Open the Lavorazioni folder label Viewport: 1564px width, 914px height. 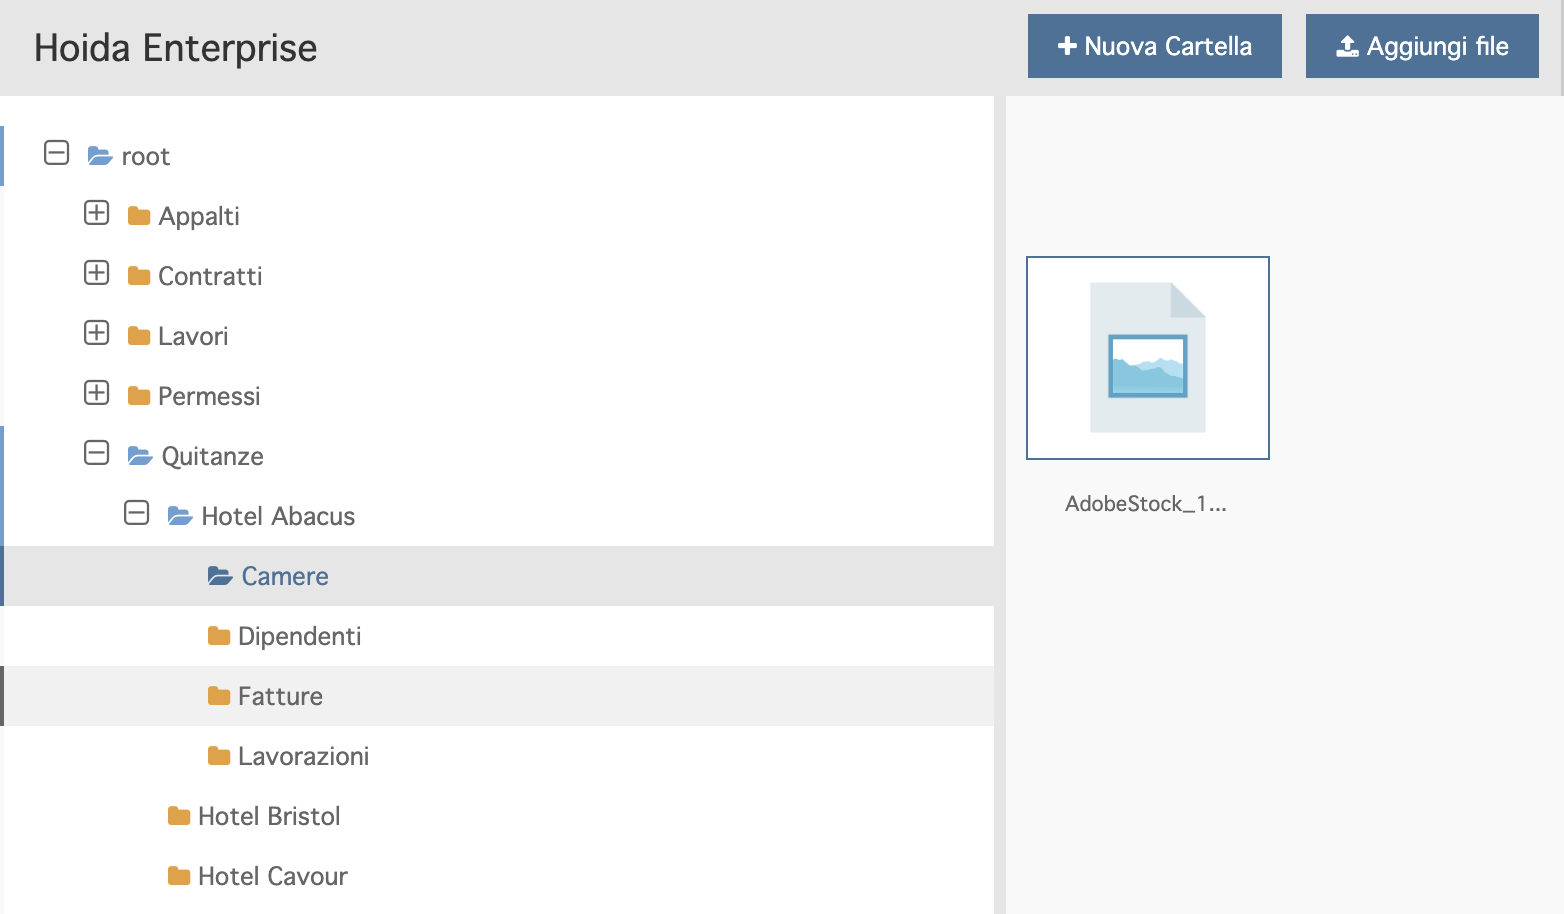(x=304, y=756)
